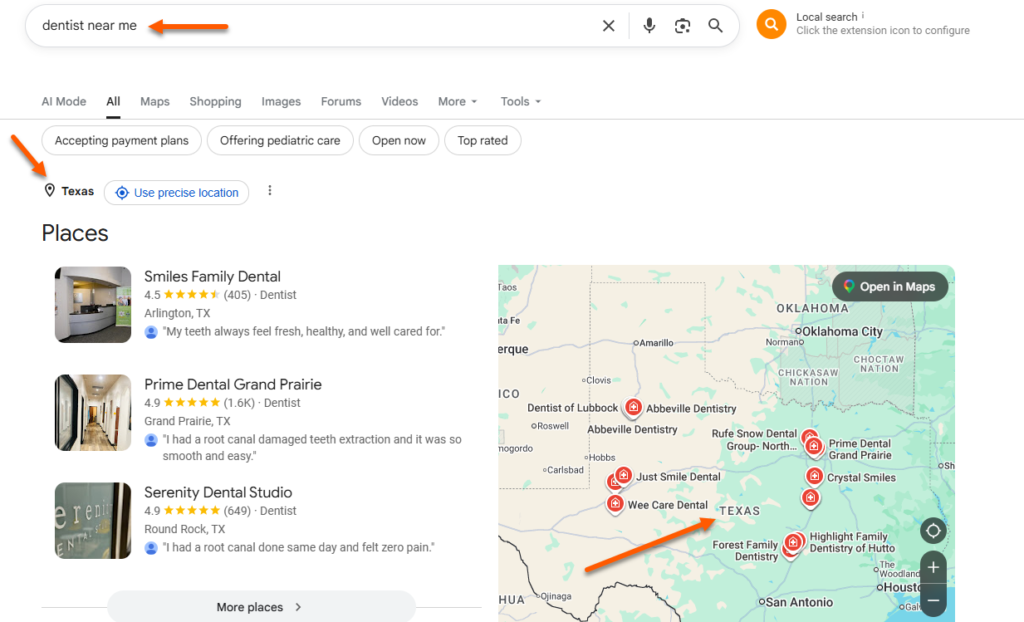Open Serenity Dental Studio listing
Screen dimensions: 1024x622
(218, 492)
